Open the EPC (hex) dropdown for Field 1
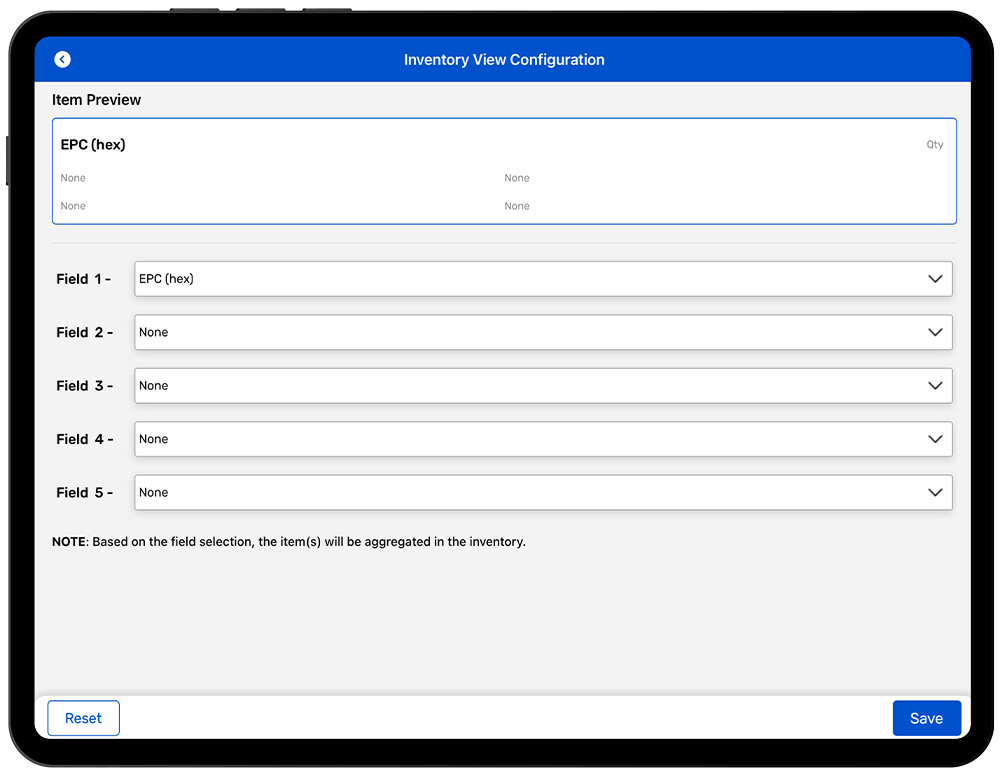Screen dimensions: 1000x774 [530, 279]
